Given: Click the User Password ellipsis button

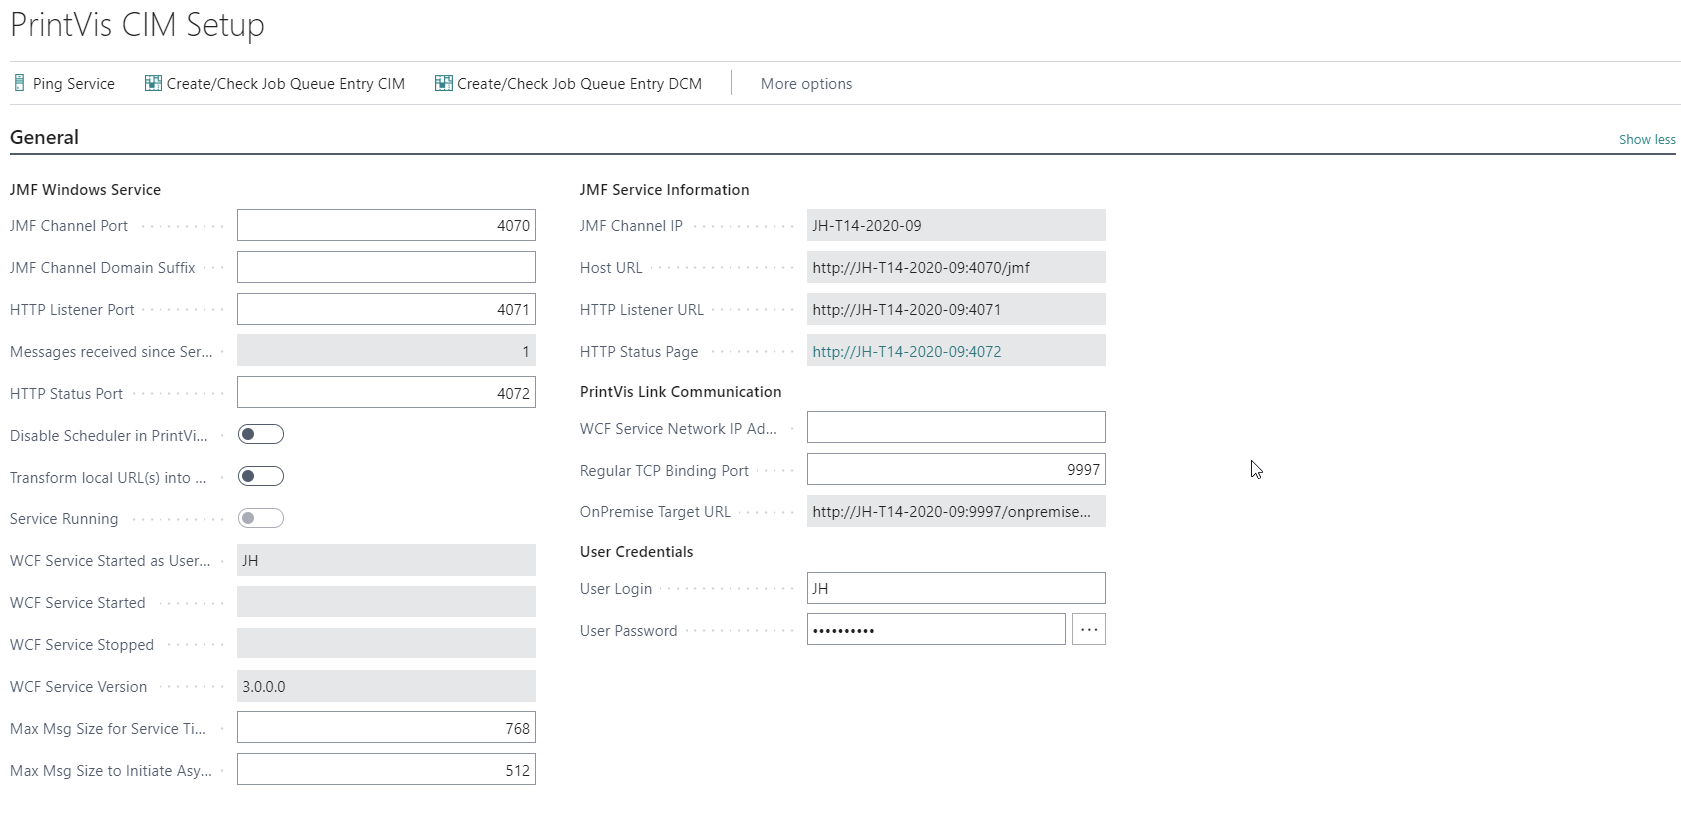Looking at the screenshot, I should [x=1088, y=629].
